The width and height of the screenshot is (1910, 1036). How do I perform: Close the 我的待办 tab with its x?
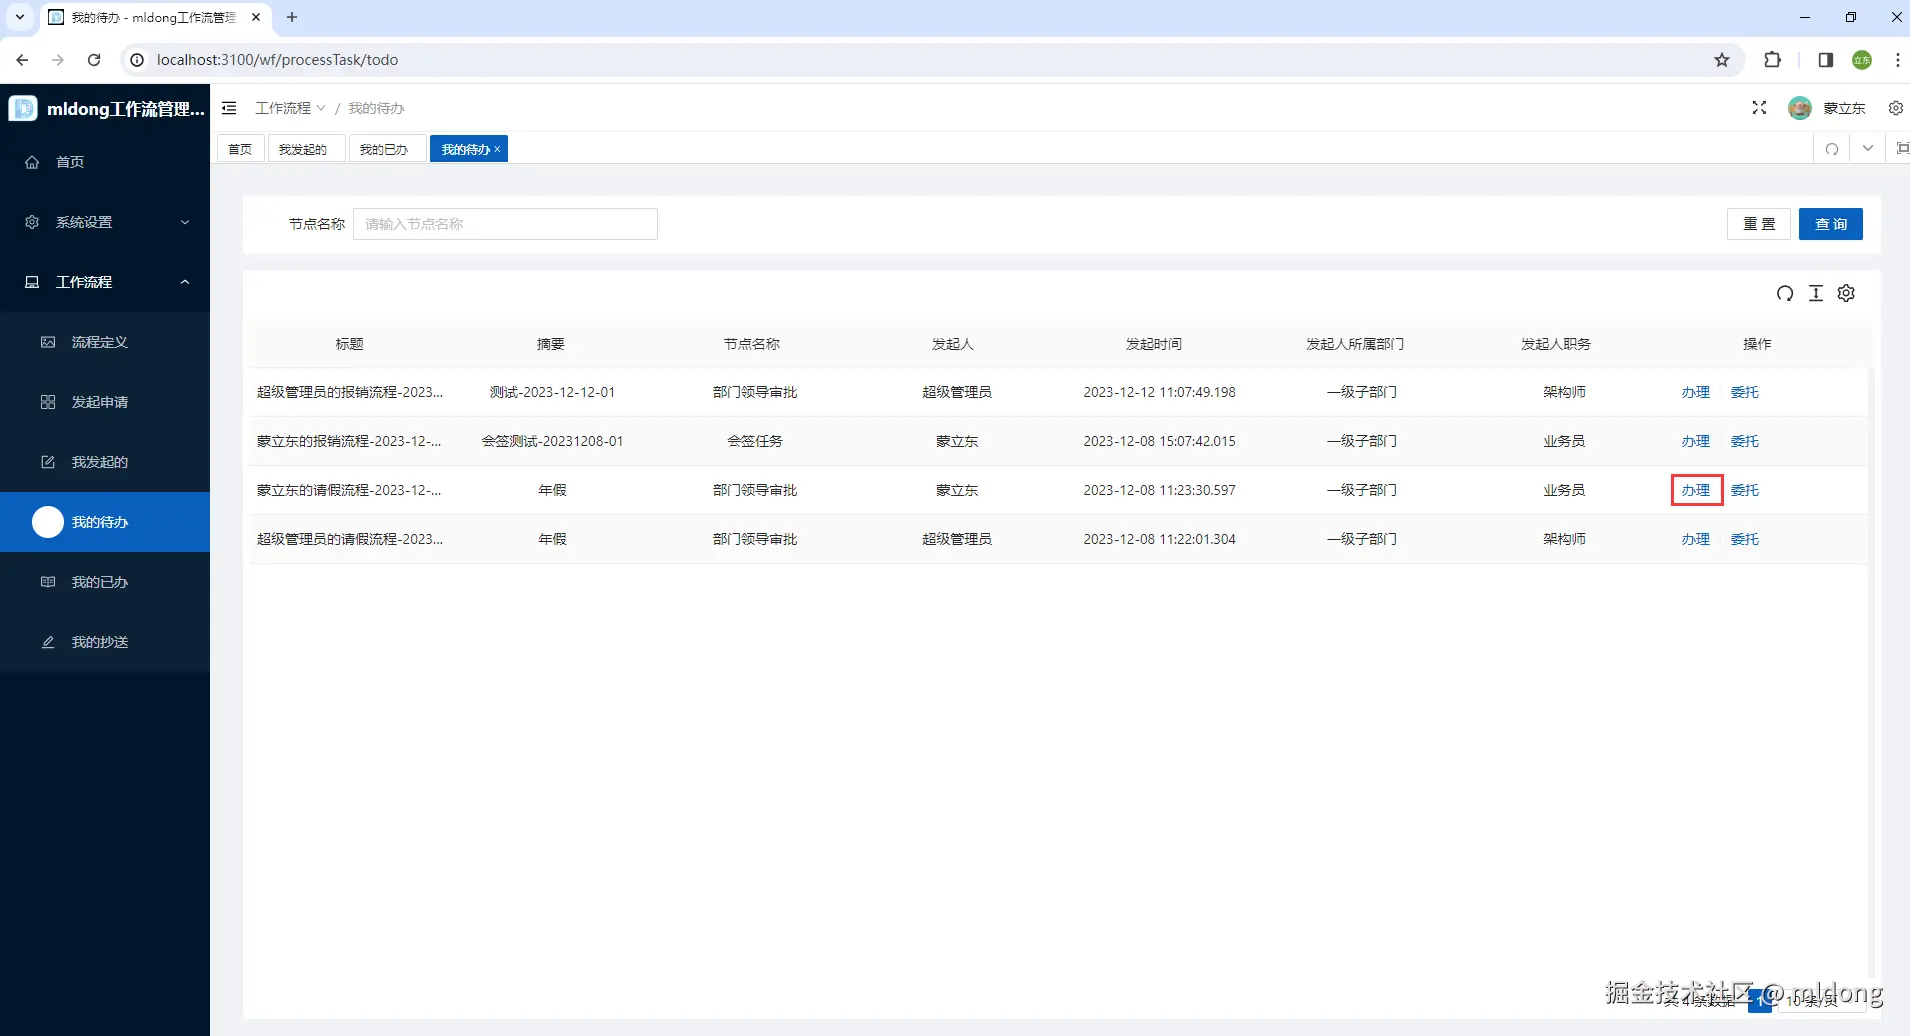coord(497,149)
